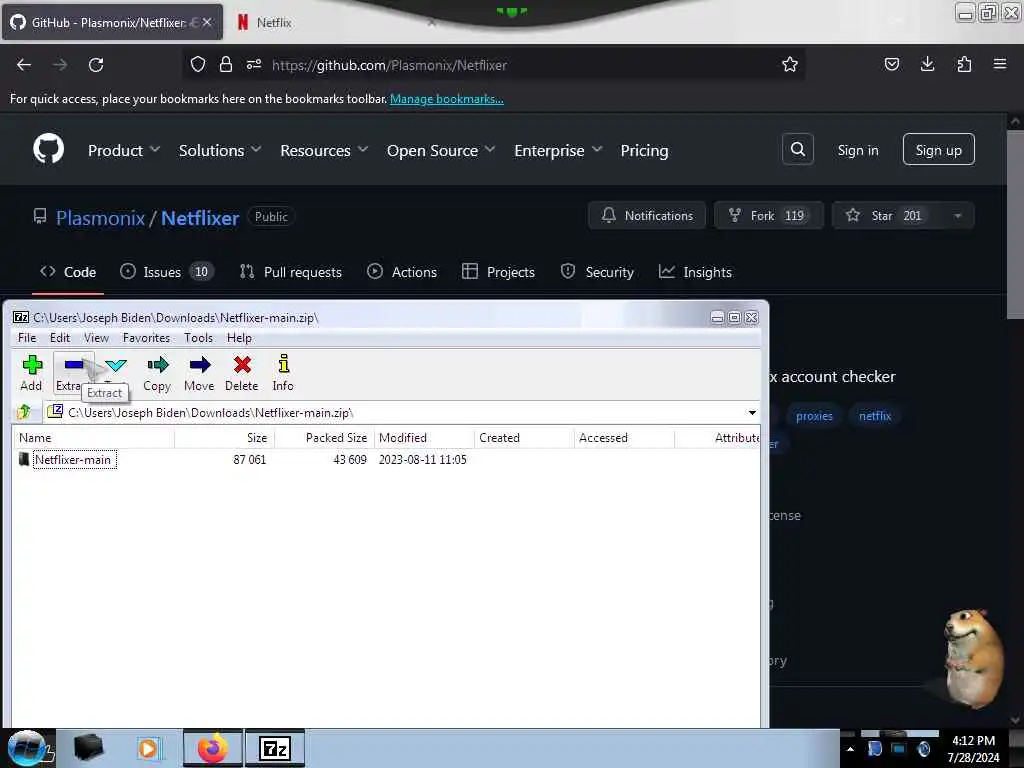
Task: Click the site padlock security icon
Action: [226, 64]
